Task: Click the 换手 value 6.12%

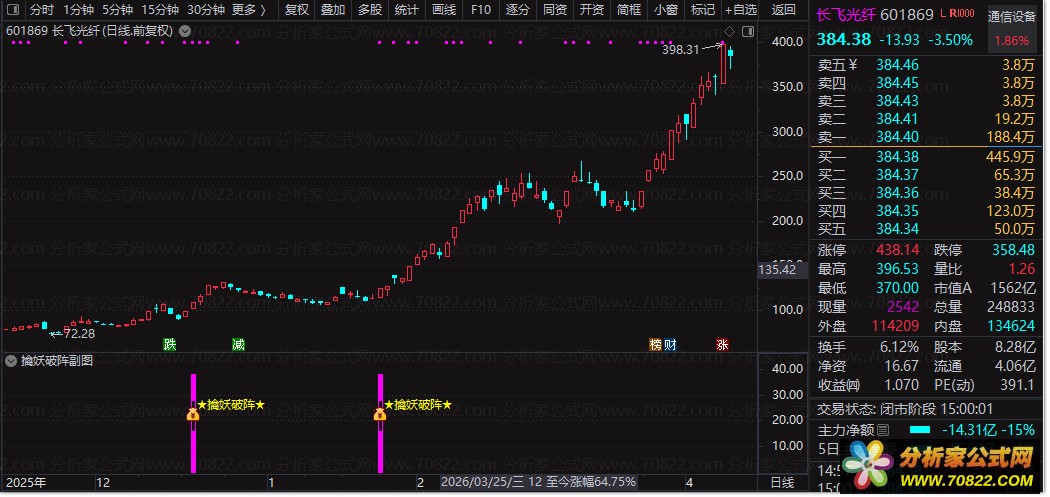Action: point(897,347)
